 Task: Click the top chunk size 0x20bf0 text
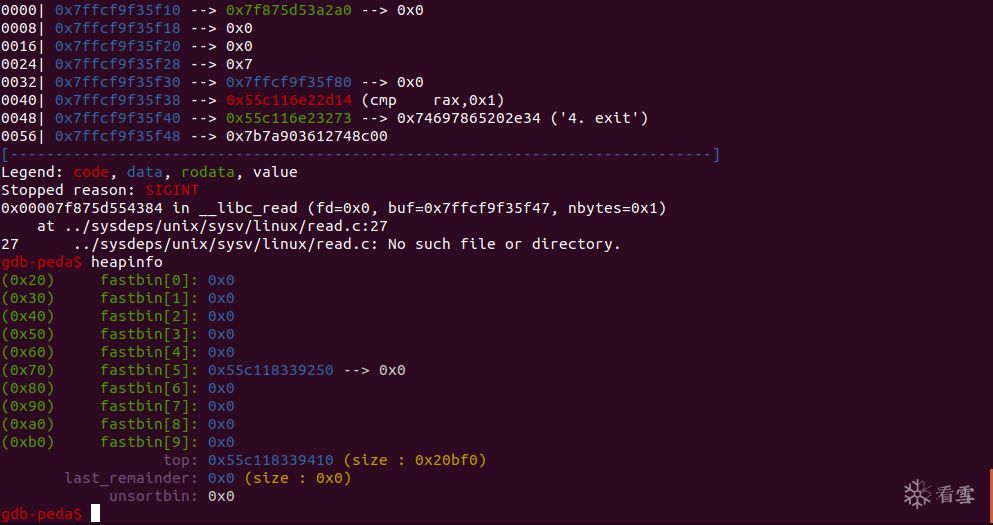click(x=415, y=460)
